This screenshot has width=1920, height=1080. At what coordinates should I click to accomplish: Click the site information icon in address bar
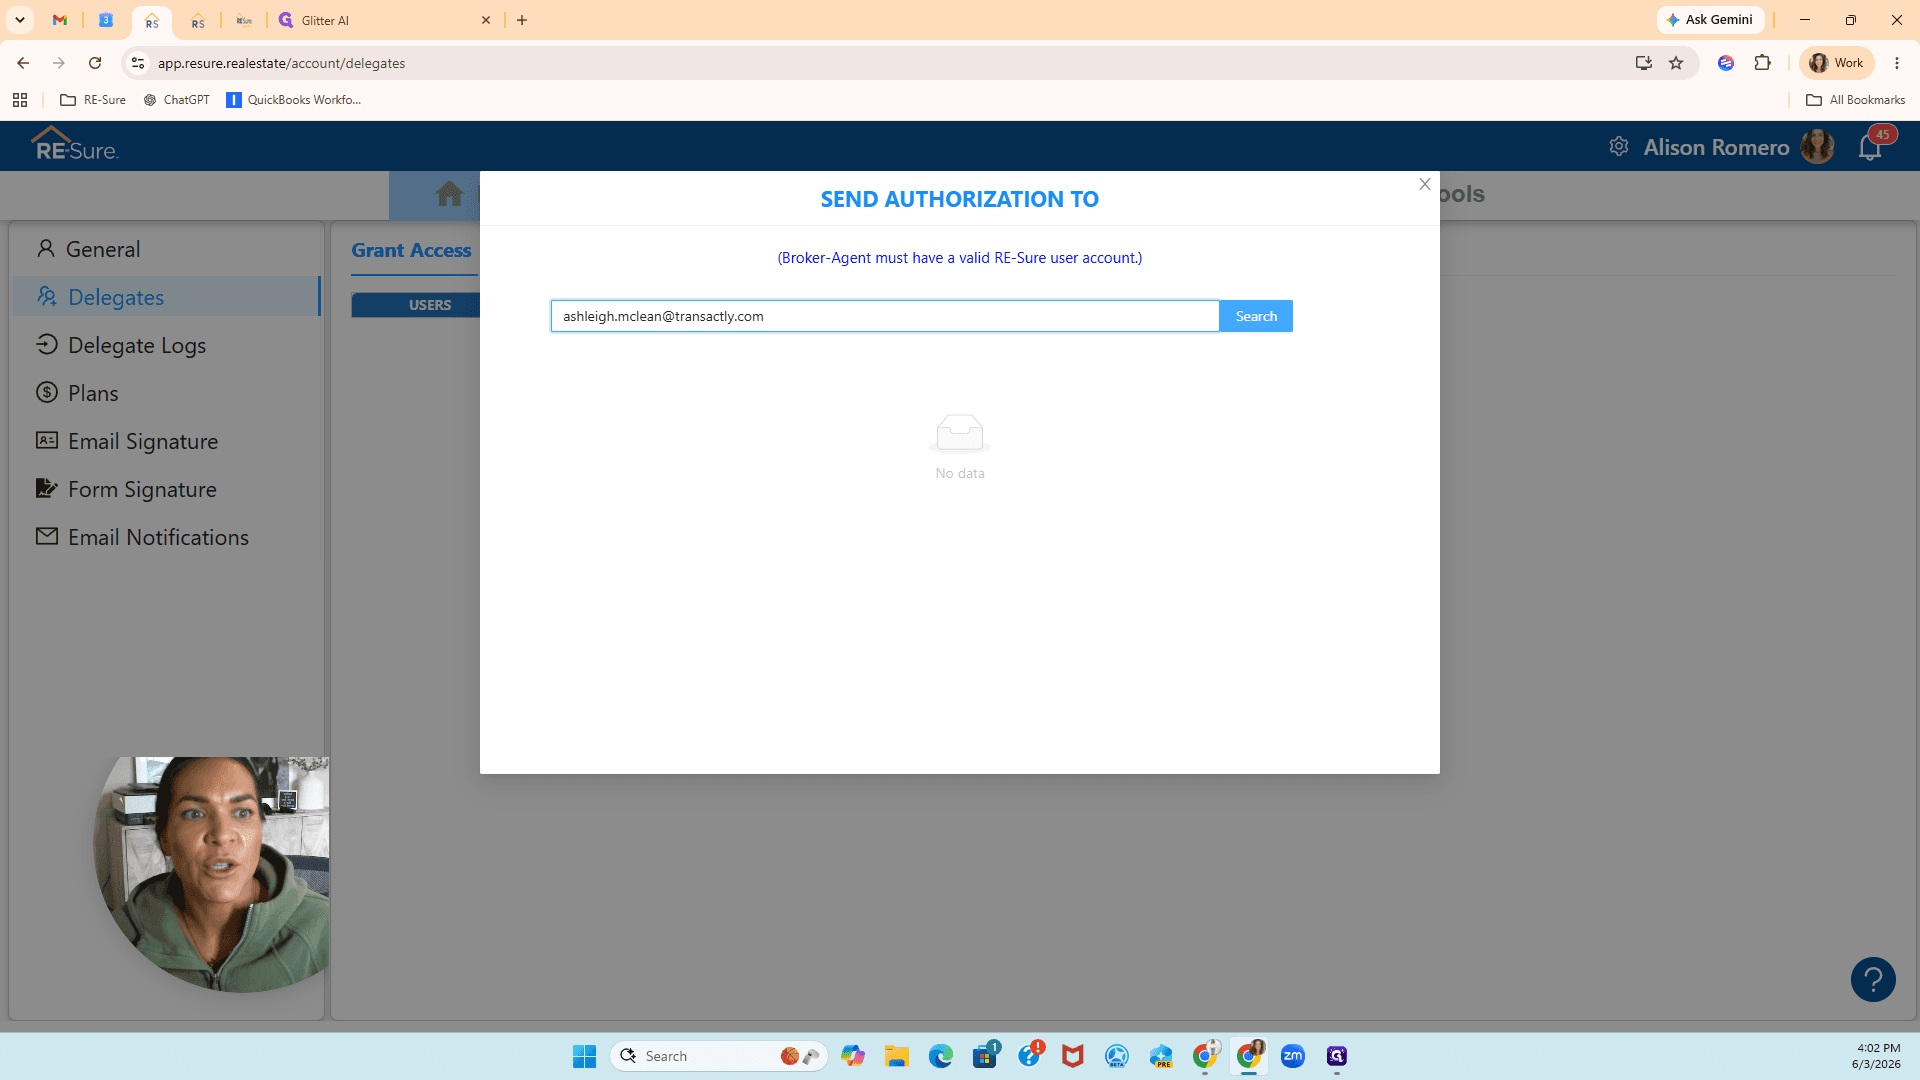point(138,63)
